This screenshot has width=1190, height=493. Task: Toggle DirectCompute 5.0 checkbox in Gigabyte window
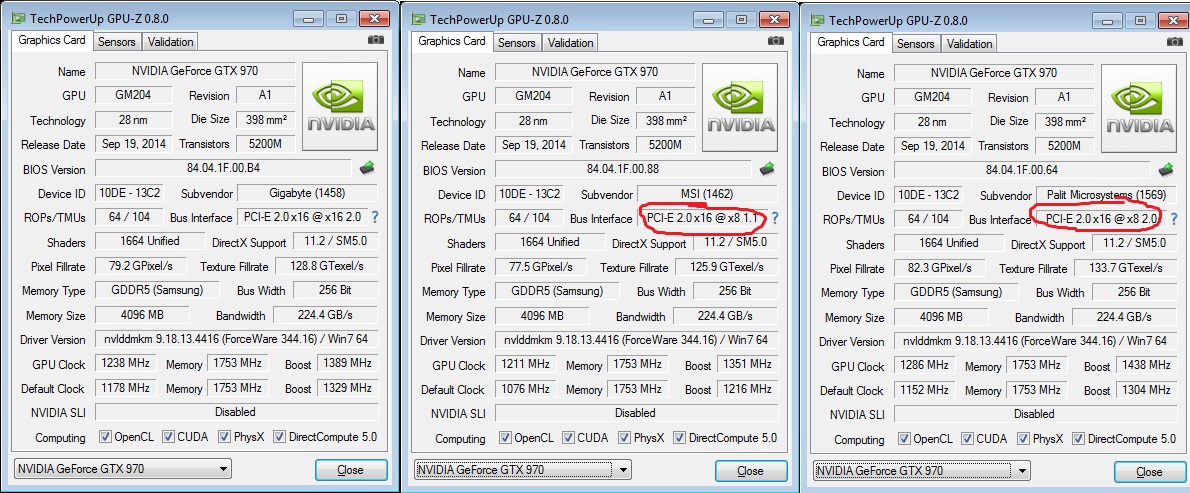tap(279, 437)
